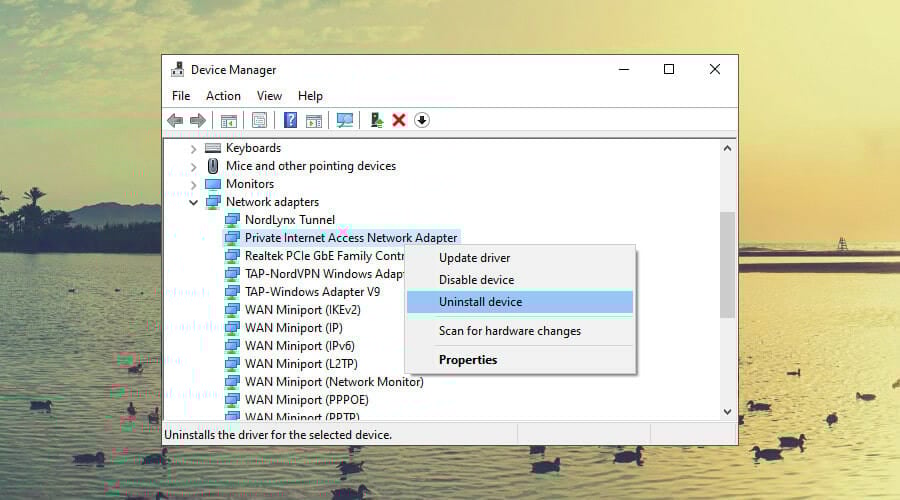Click Scan for hardware changes monitor icon
900x500 pixels.
pyautogui.click(x=345, y=120)
